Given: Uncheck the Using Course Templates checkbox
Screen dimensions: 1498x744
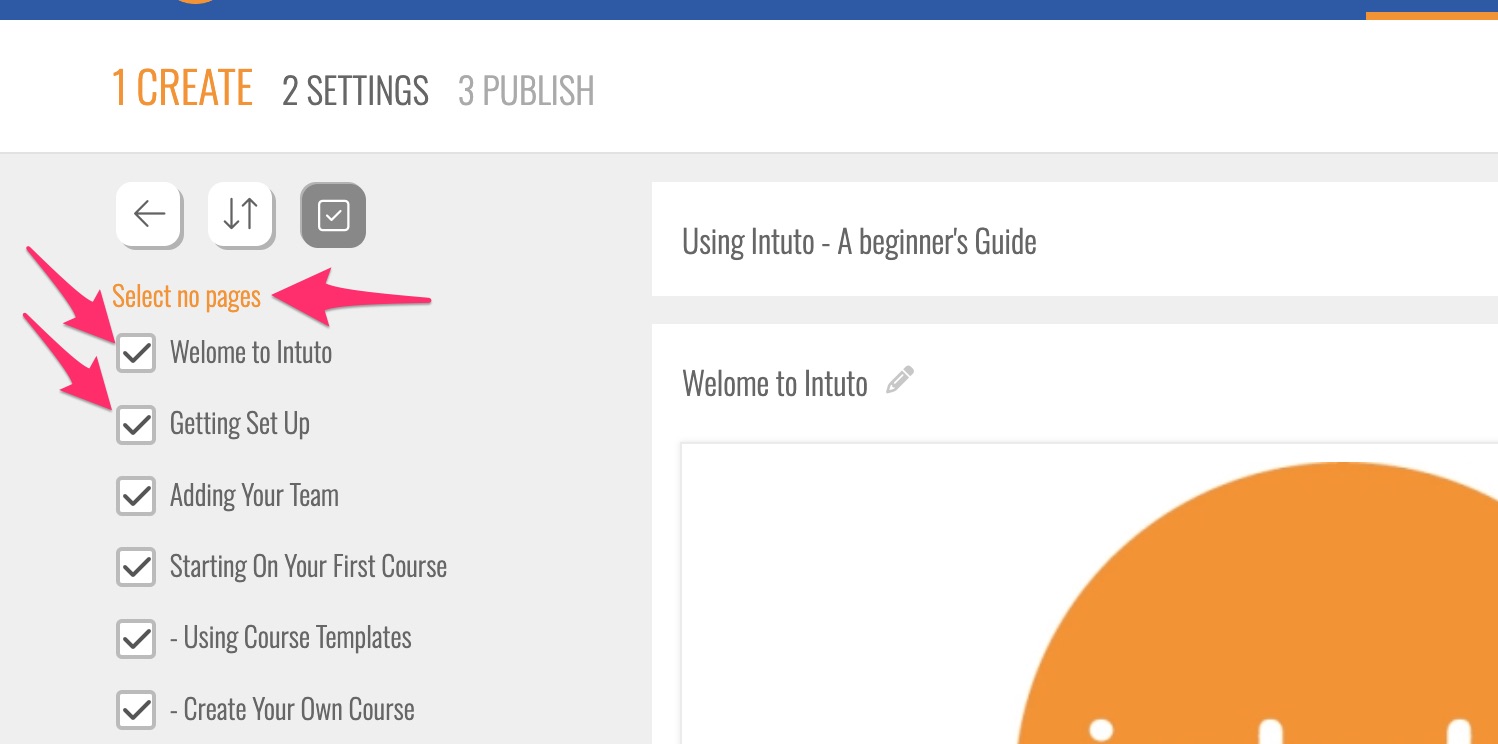Looking at the screenshot, I should 136,639.
